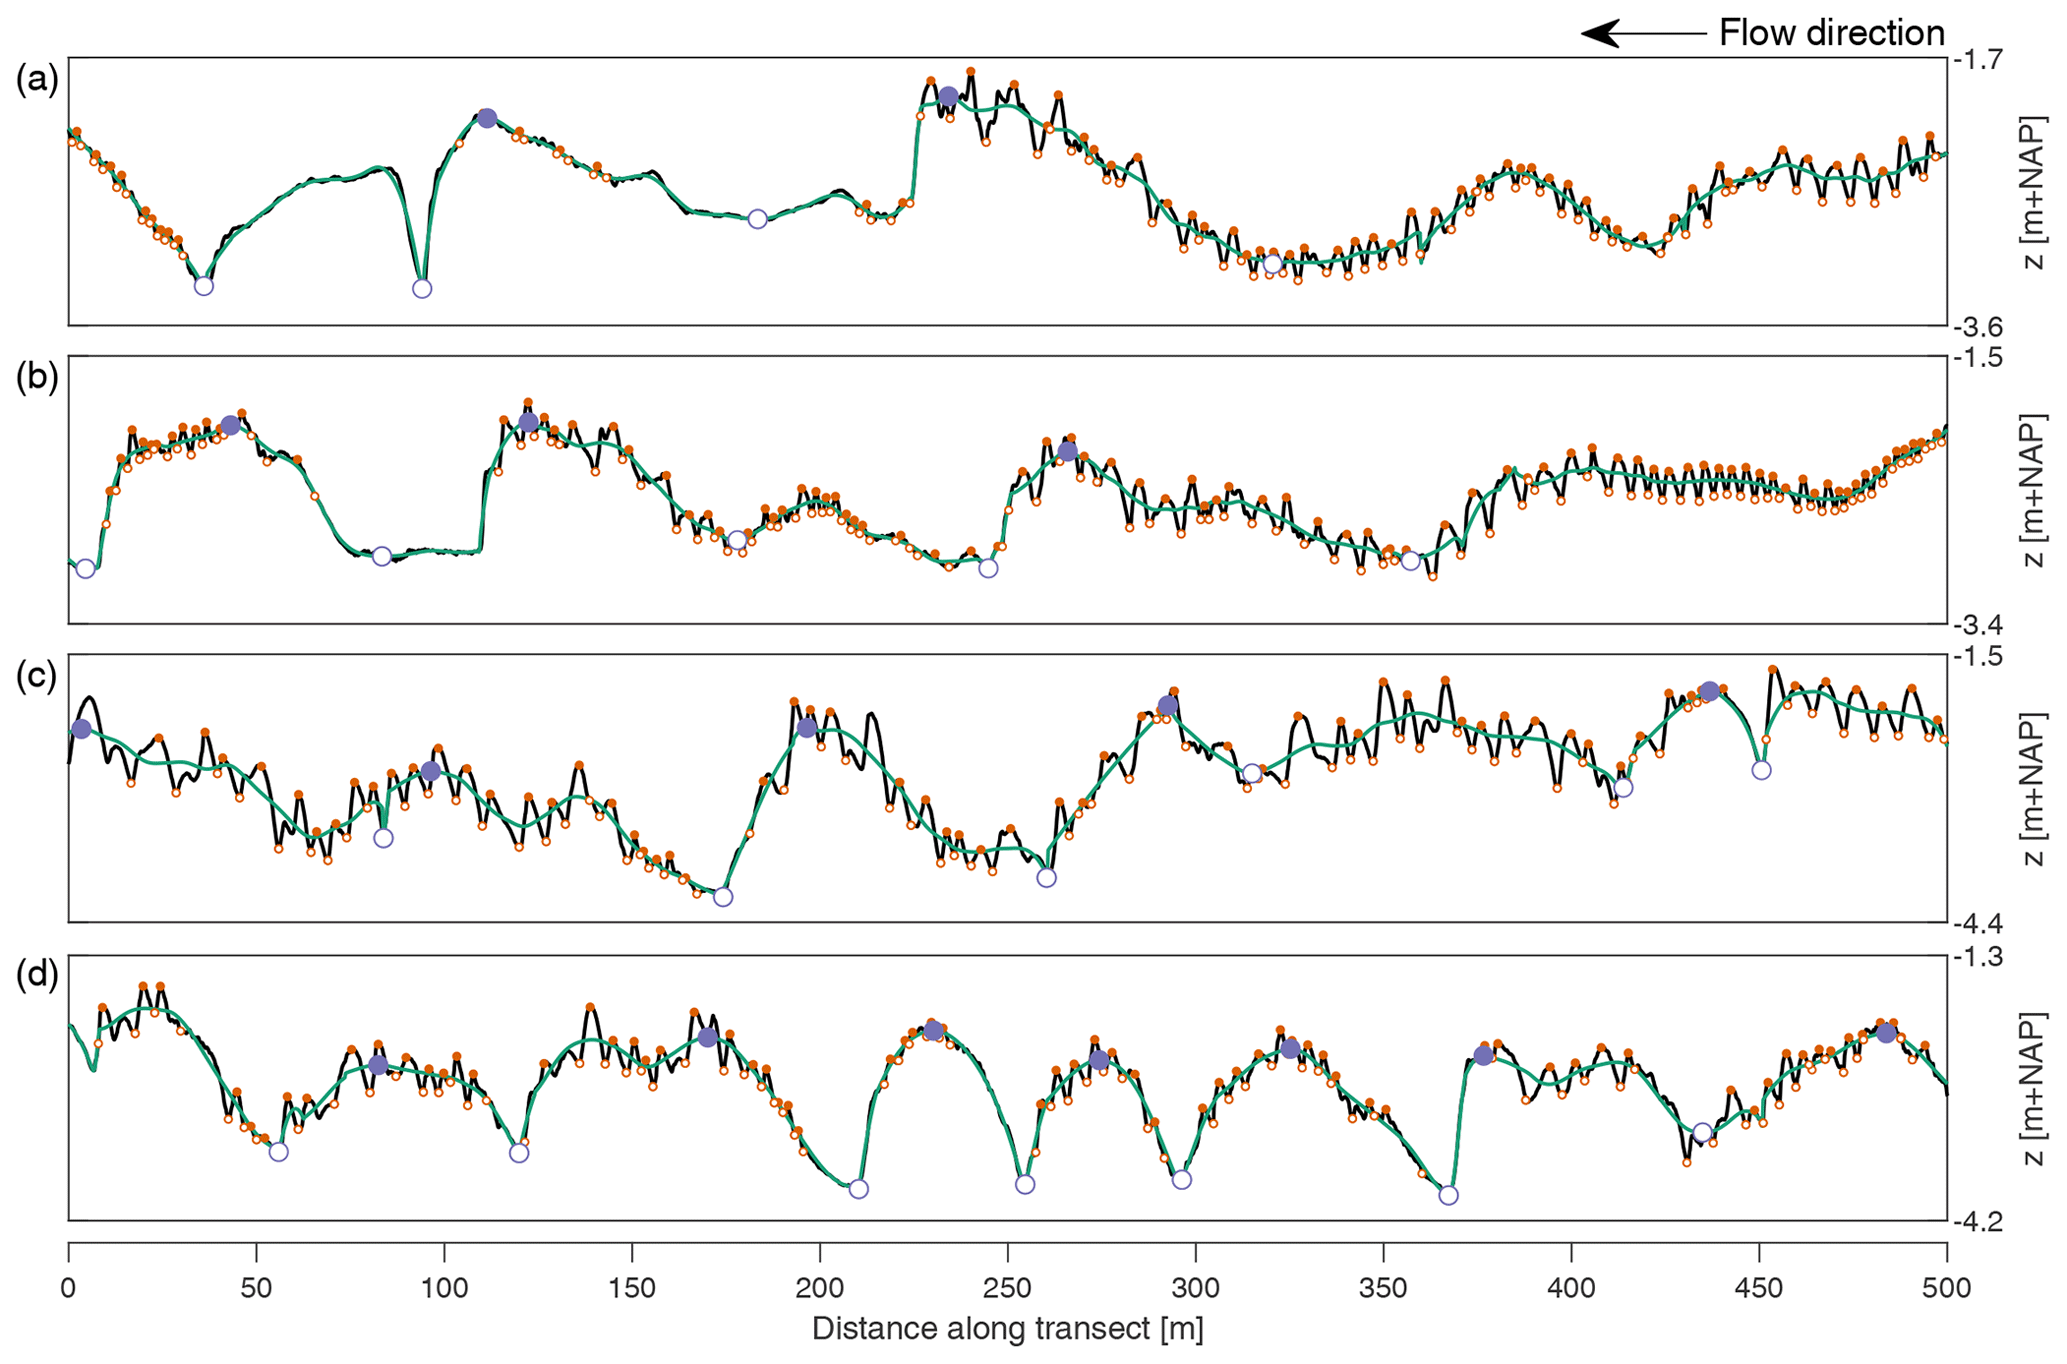
Task: Click the 500 tick label on x-axis
Action: [1946, 1289]
